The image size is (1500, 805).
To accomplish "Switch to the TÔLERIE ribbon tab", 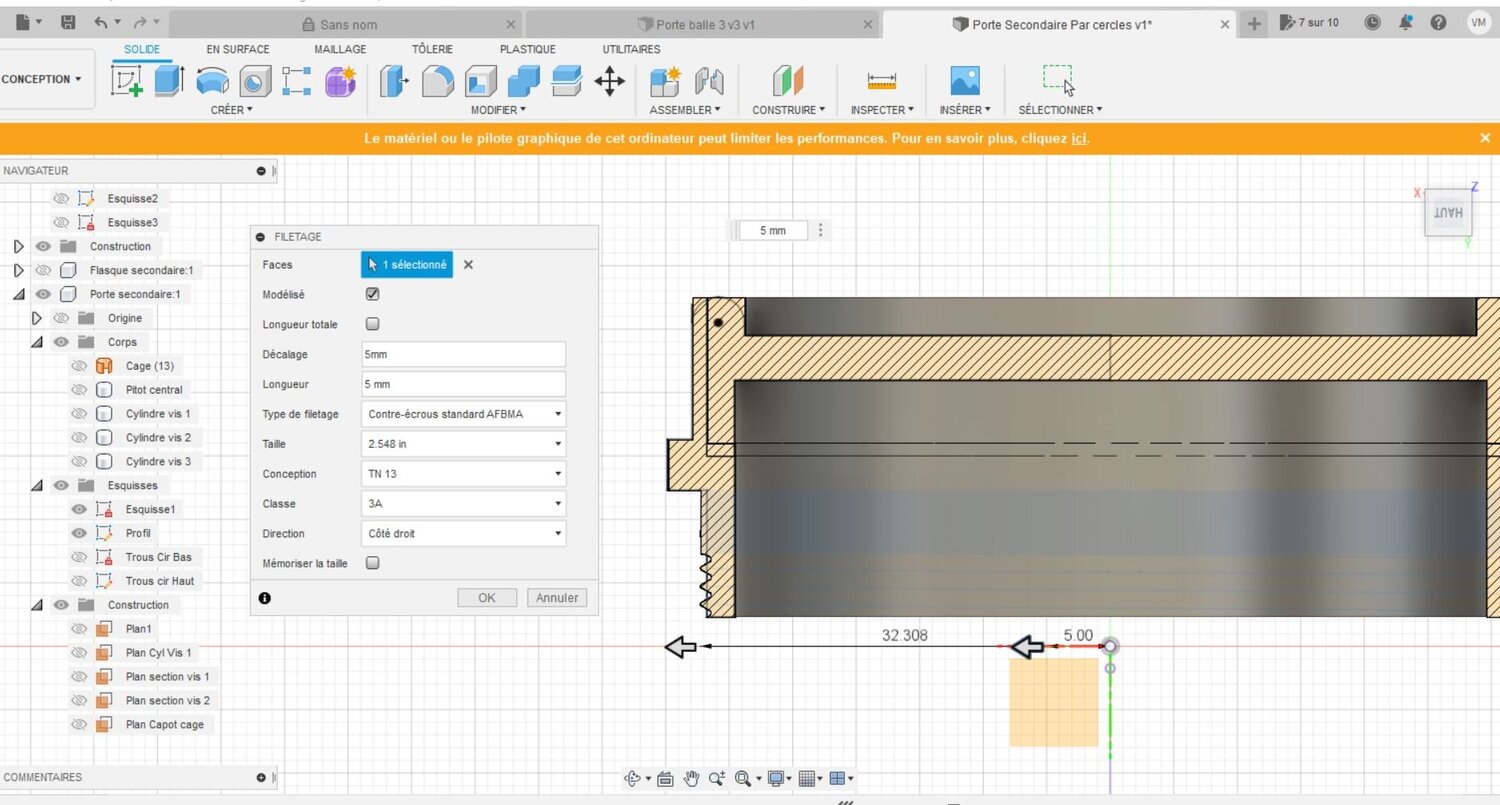I will (x=432, y=49).
